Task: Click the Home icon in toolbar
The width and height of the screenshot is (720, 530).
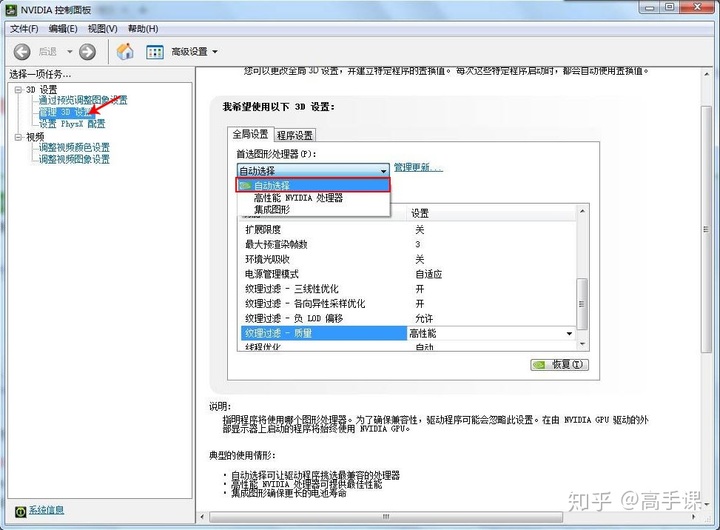Action: click(125, 51)
